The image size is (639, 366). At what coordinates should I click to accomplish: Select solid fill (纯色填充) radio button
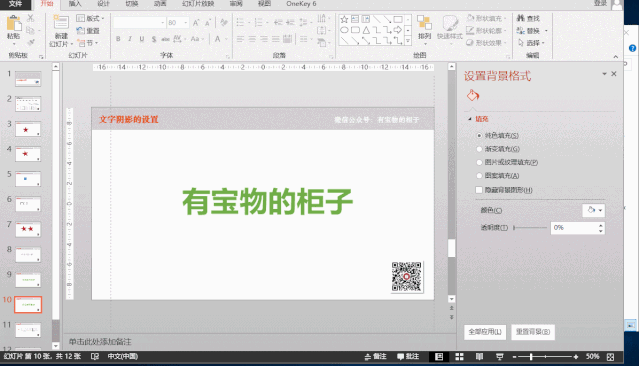479,135
